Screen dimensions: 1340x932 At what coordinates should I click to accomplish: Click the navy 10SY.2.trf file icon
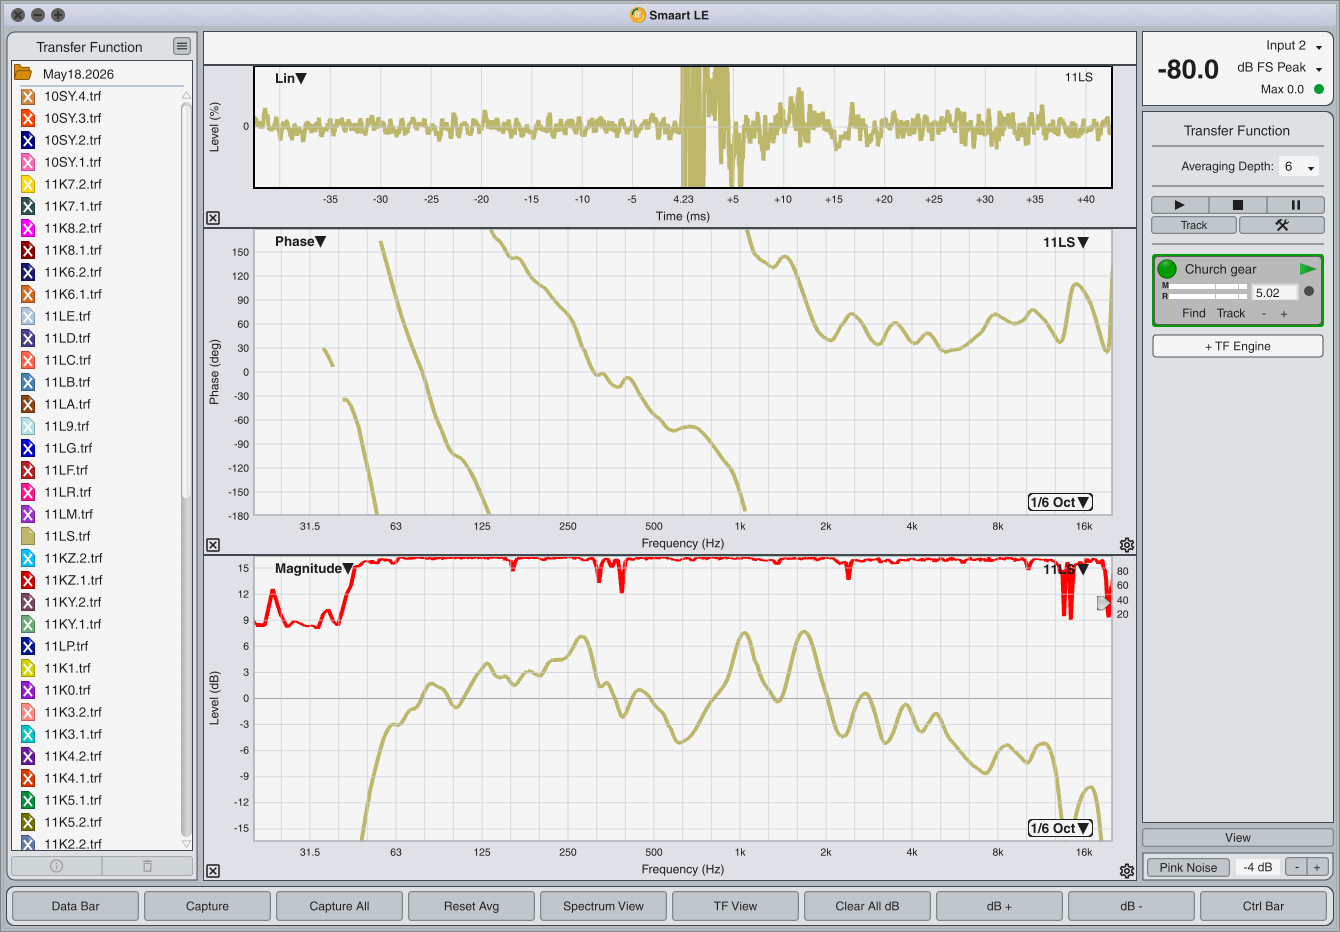[28, 140]
